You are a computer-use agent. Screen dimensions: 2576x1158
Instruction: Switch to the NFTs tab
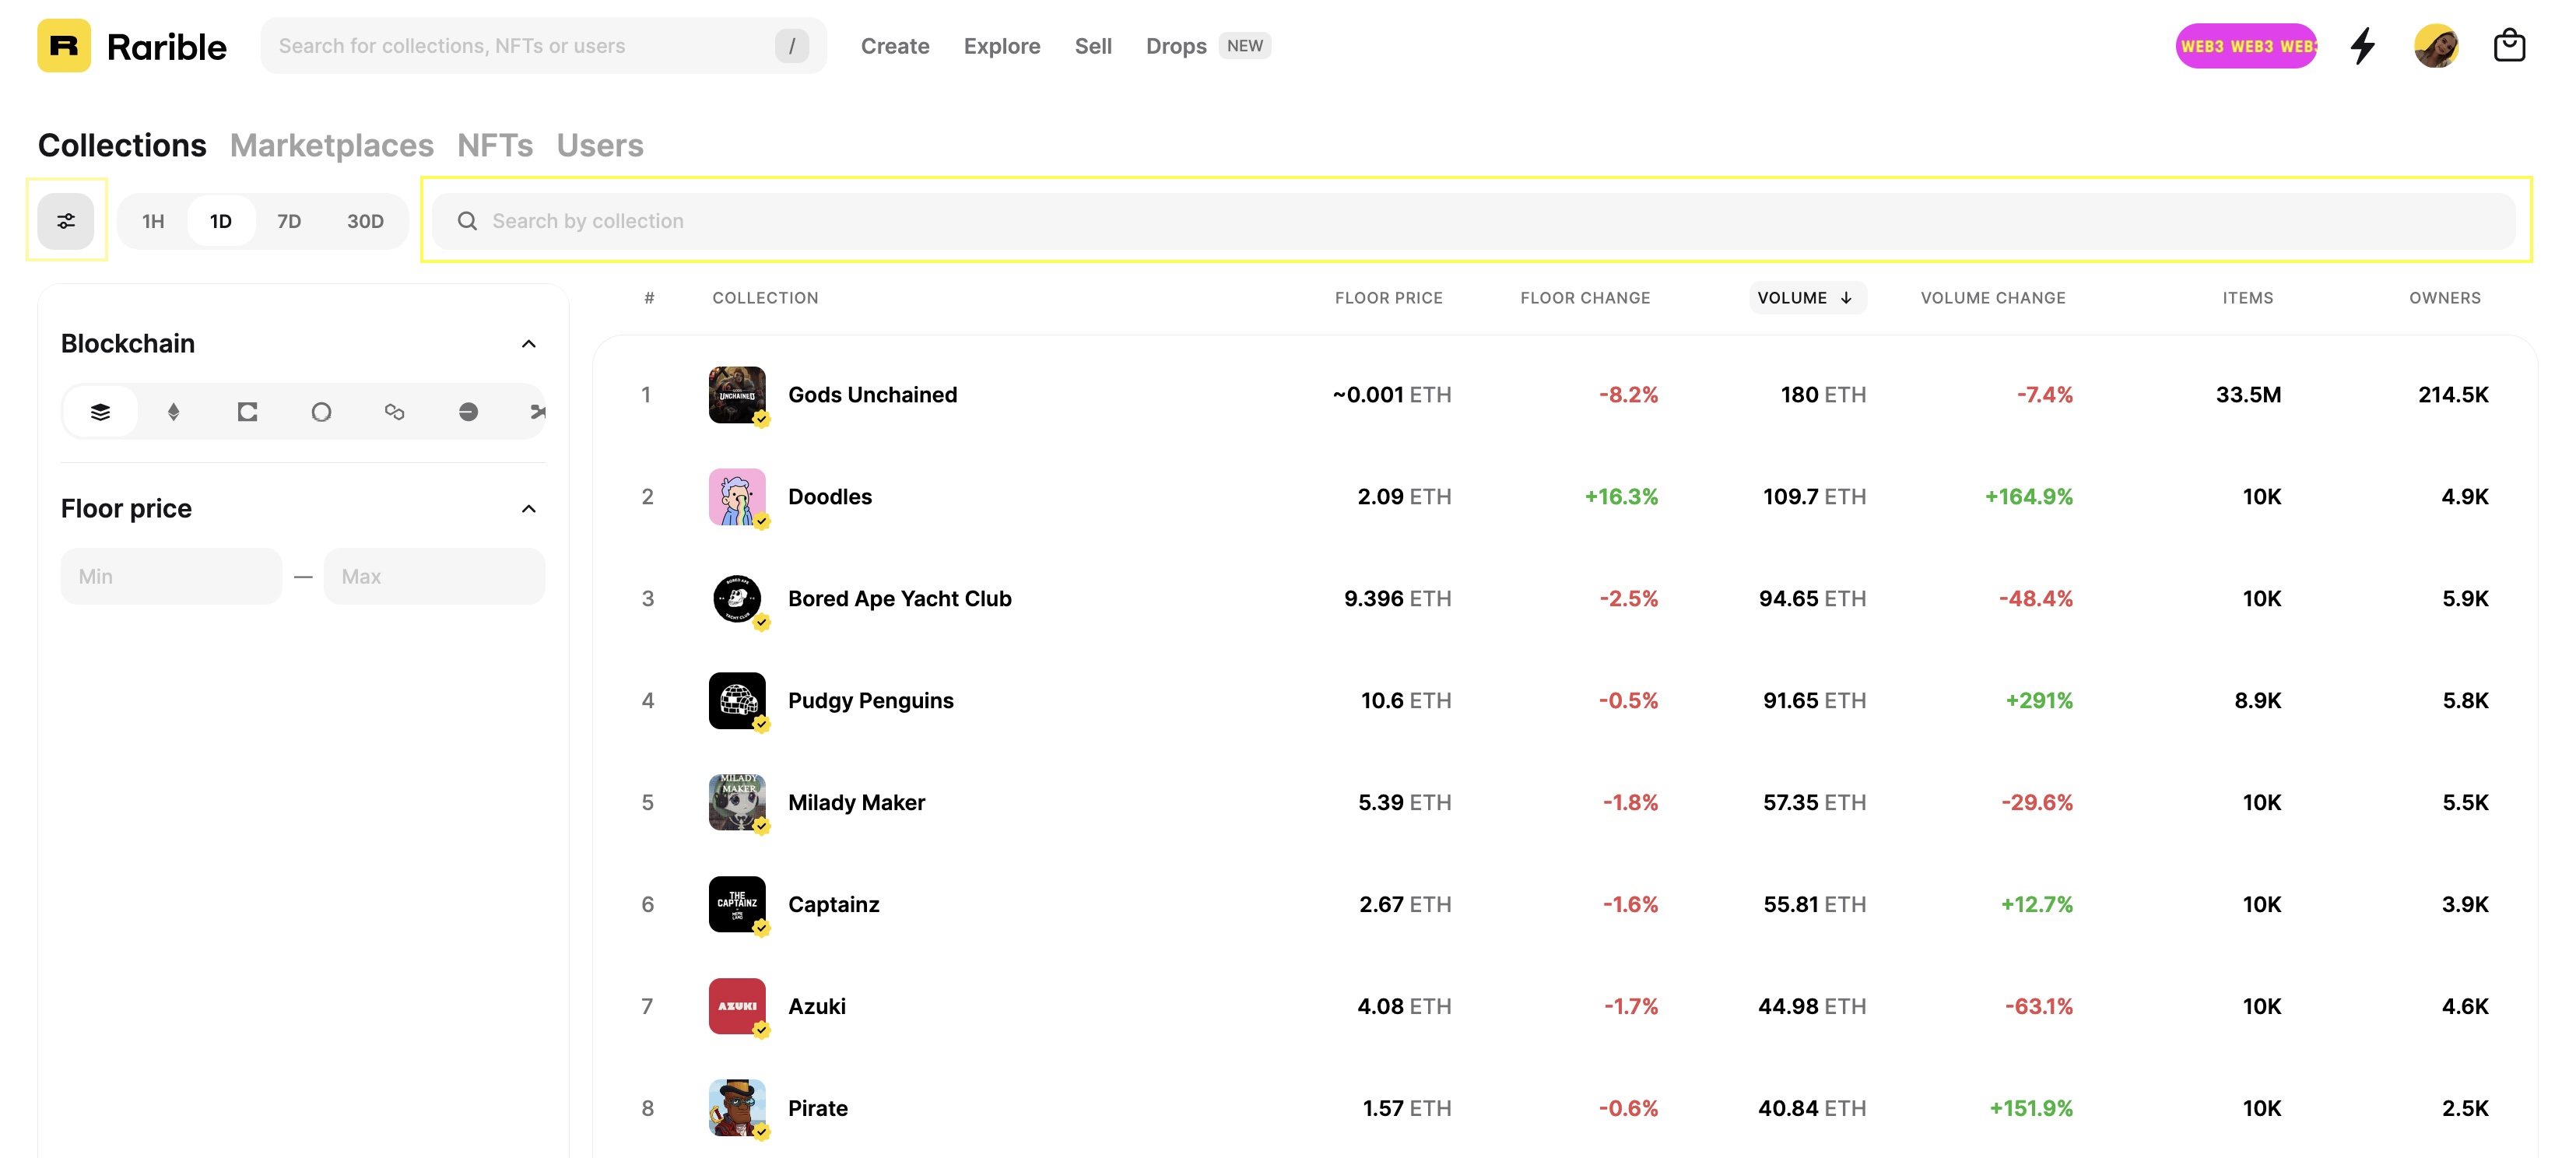click(x=495, y=146)
